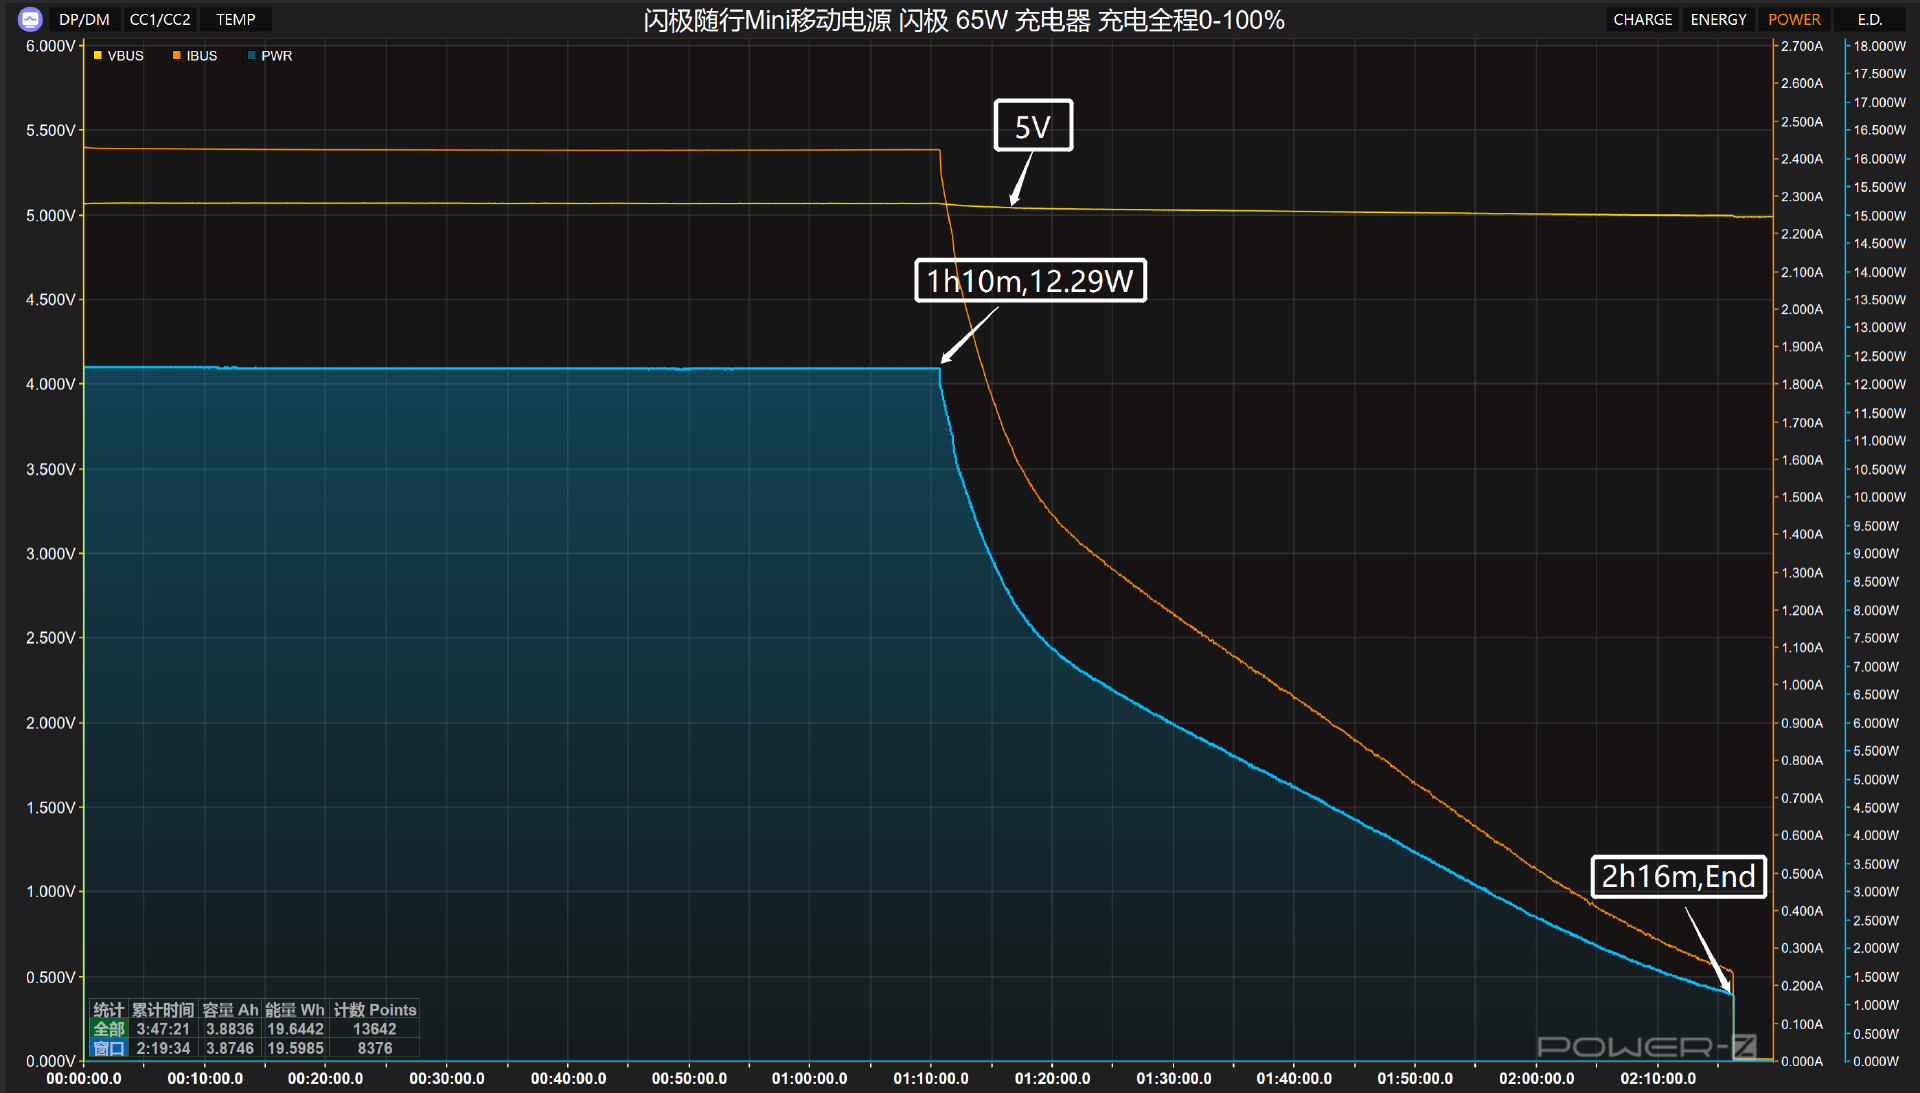Select the 窗口 statistics row label
This screenshot has height=1093, width=1920.
pyautogui.click(x=109, y=1048)
